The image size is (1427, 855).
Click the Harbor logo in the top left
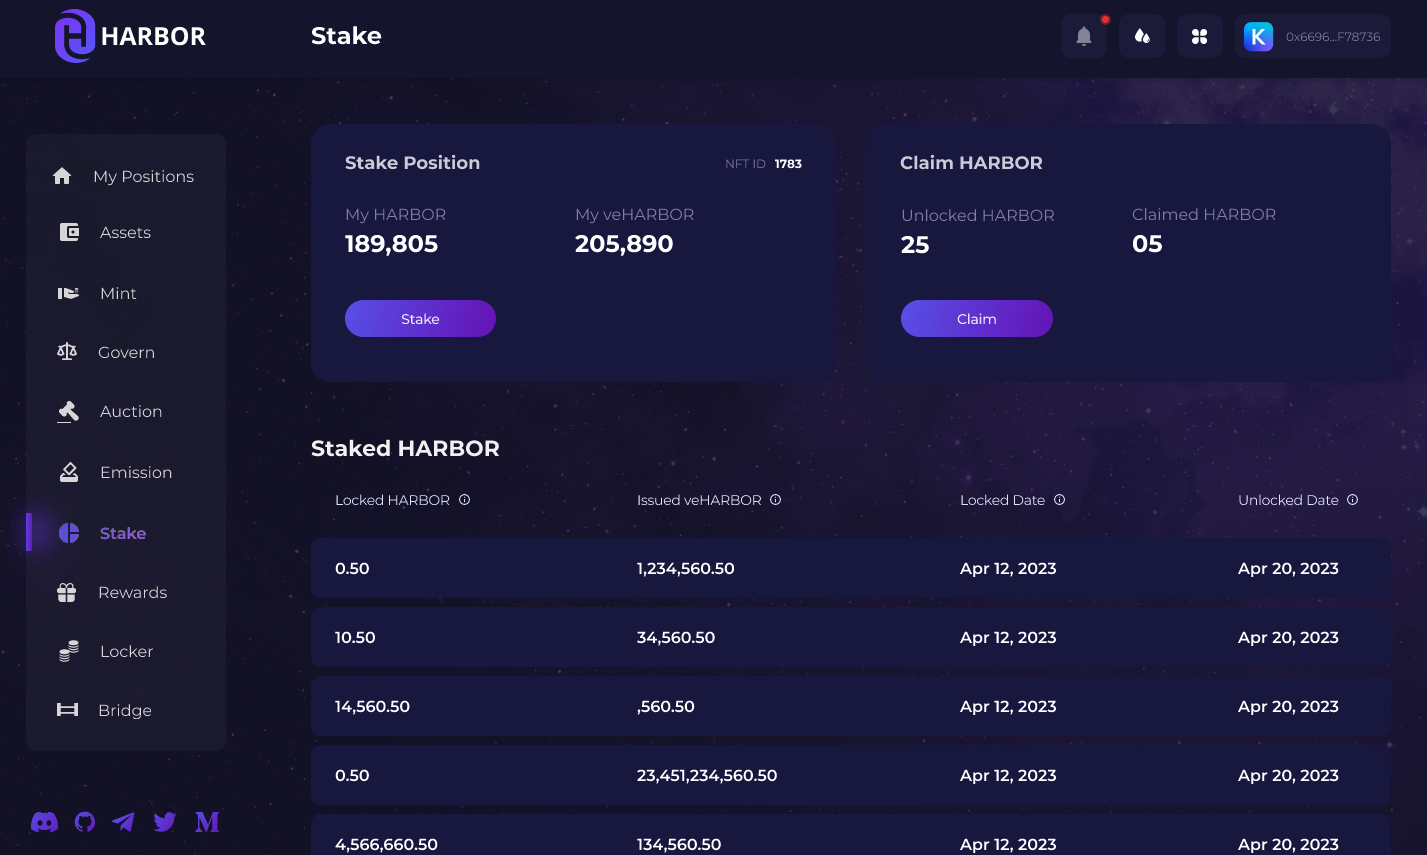(129, 36)
